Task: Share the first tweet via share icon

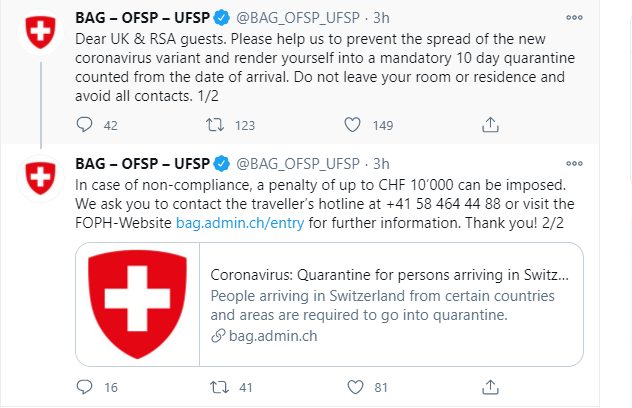Action: pyautogui.click(x=490, y=125)
